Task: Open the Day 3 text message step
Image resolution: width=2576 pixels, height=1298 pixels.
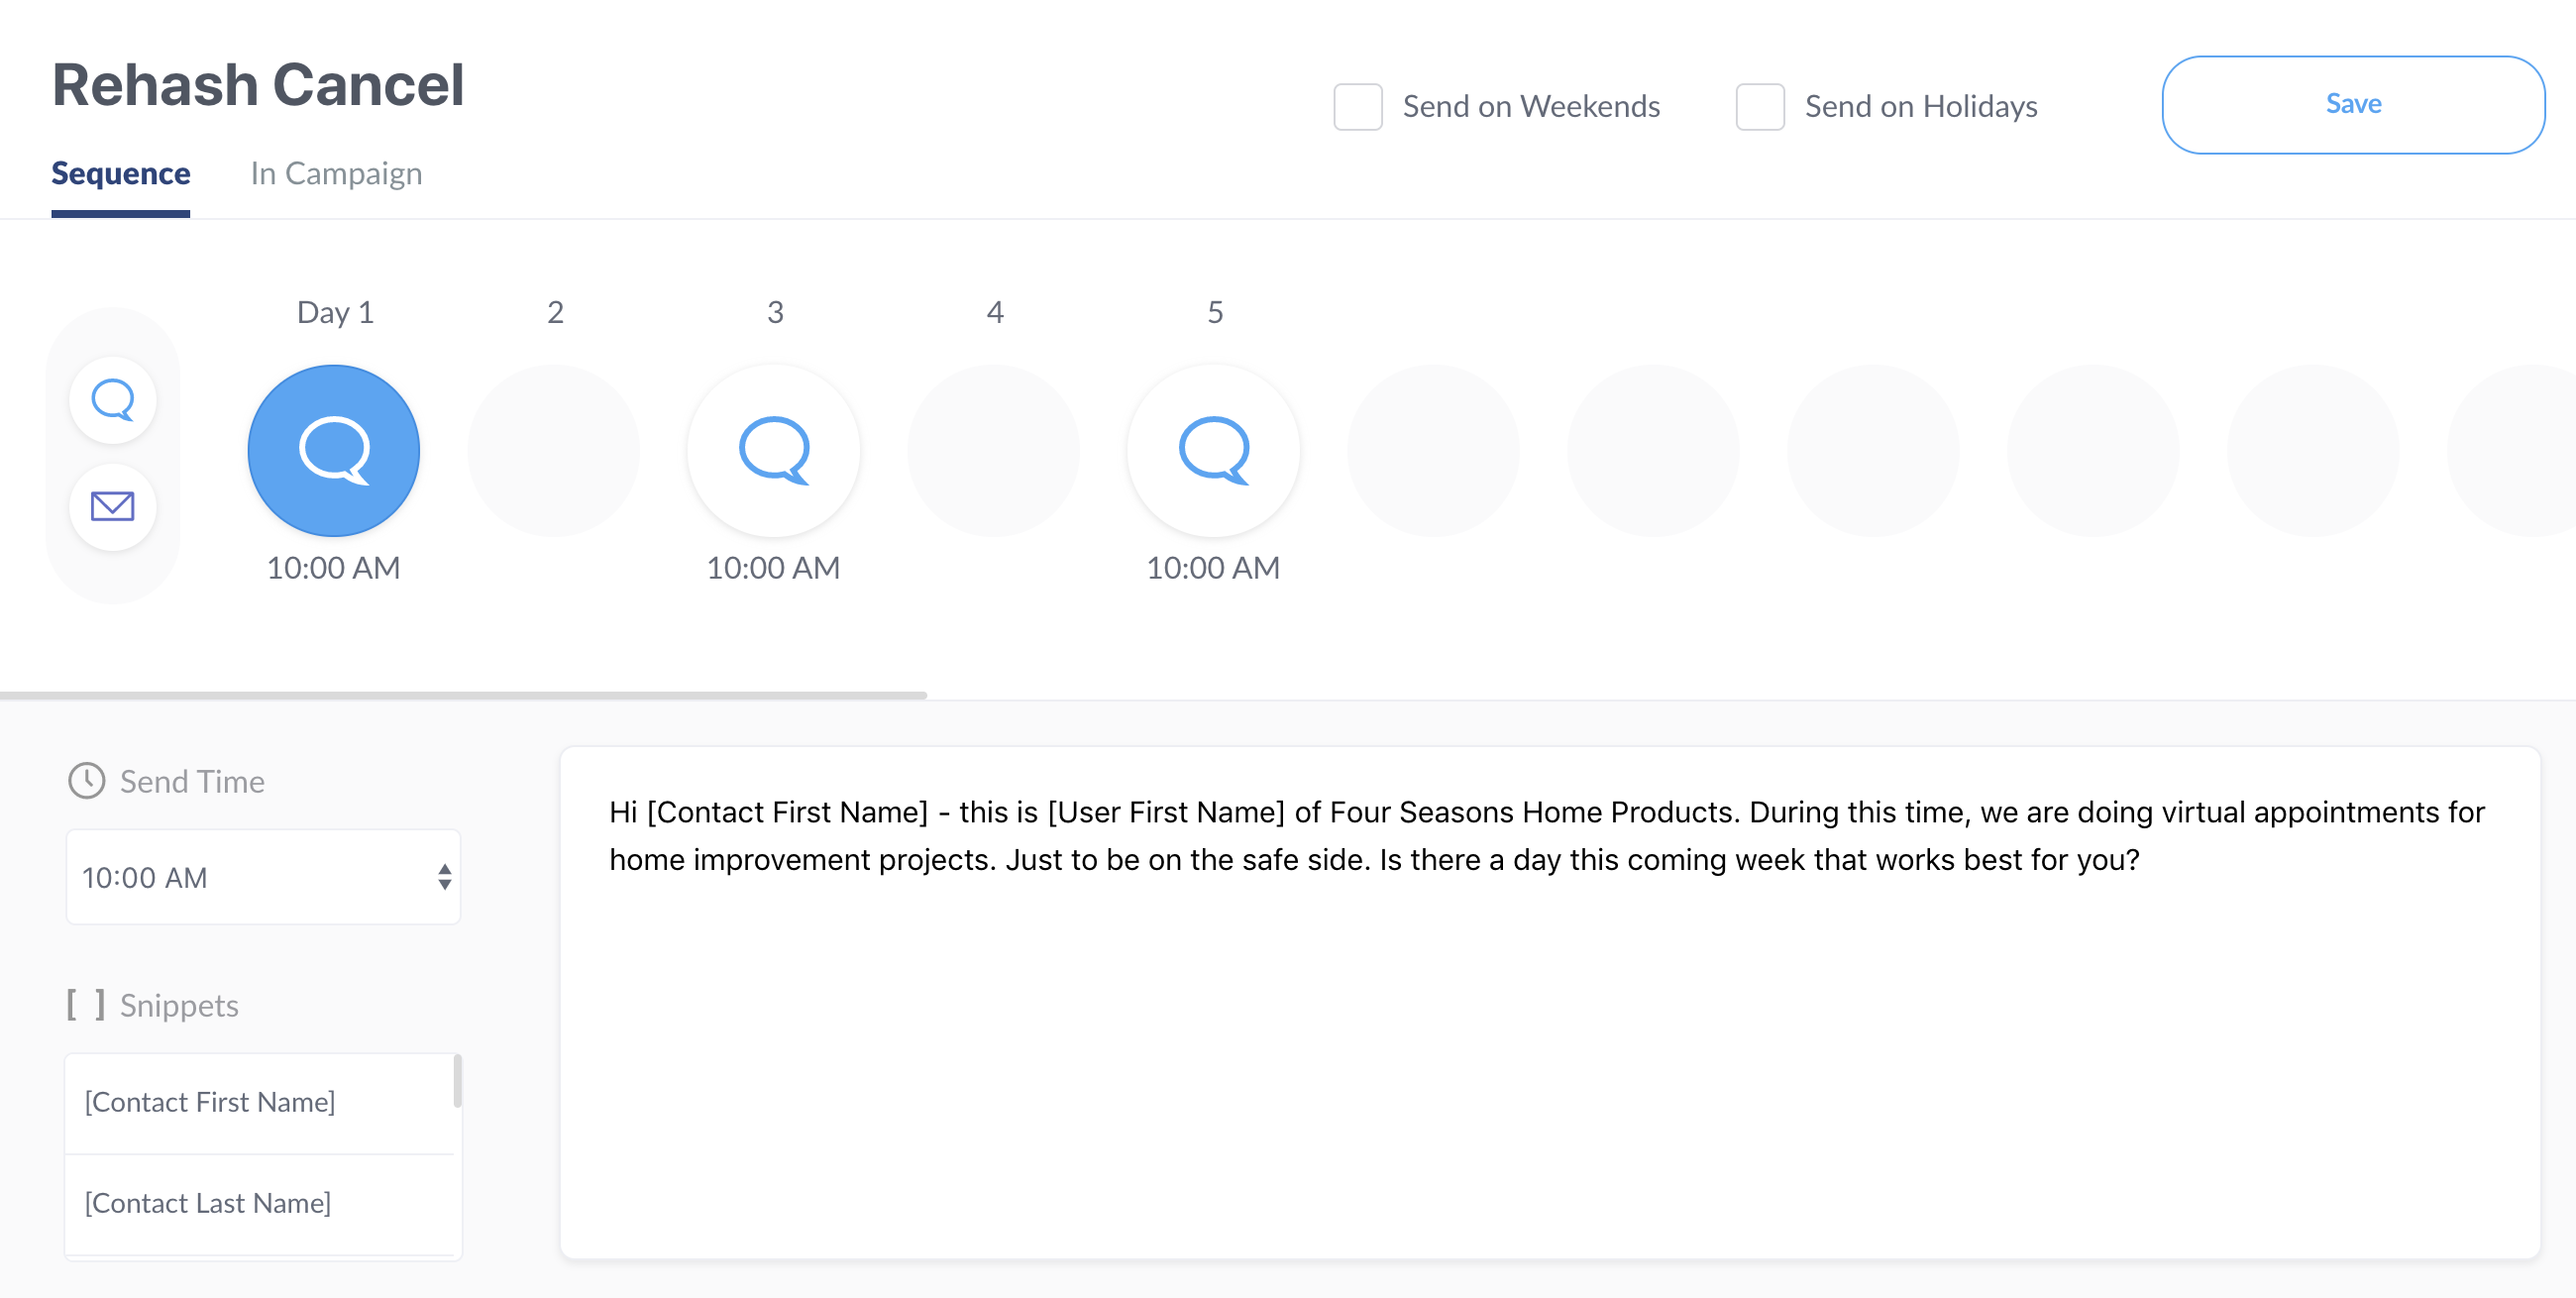Action: click(x=773, y=450)
